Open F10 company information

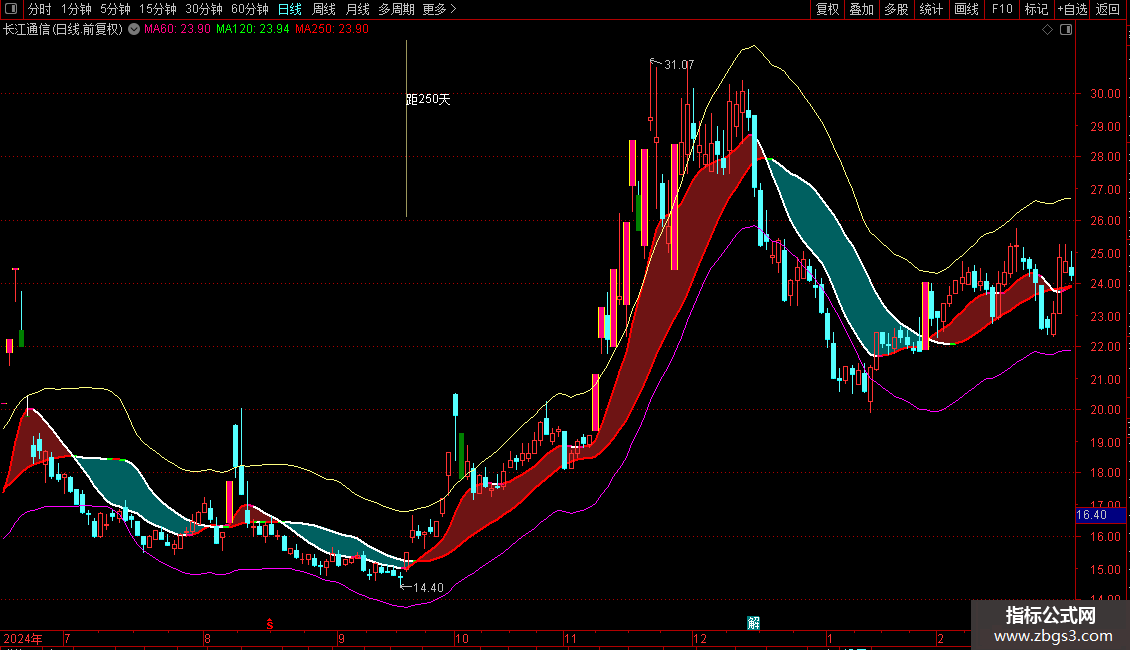click(x=1002, y=10)
